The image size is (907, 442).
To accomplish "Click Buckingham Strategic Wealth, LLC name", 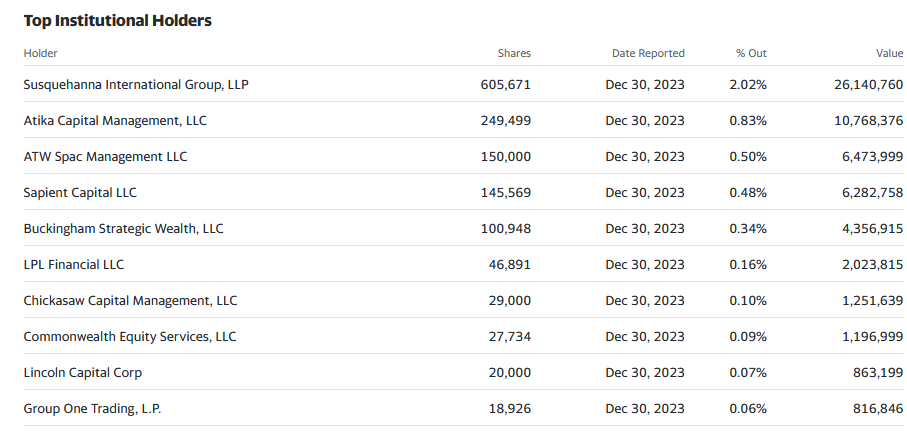I will [123, 229].
